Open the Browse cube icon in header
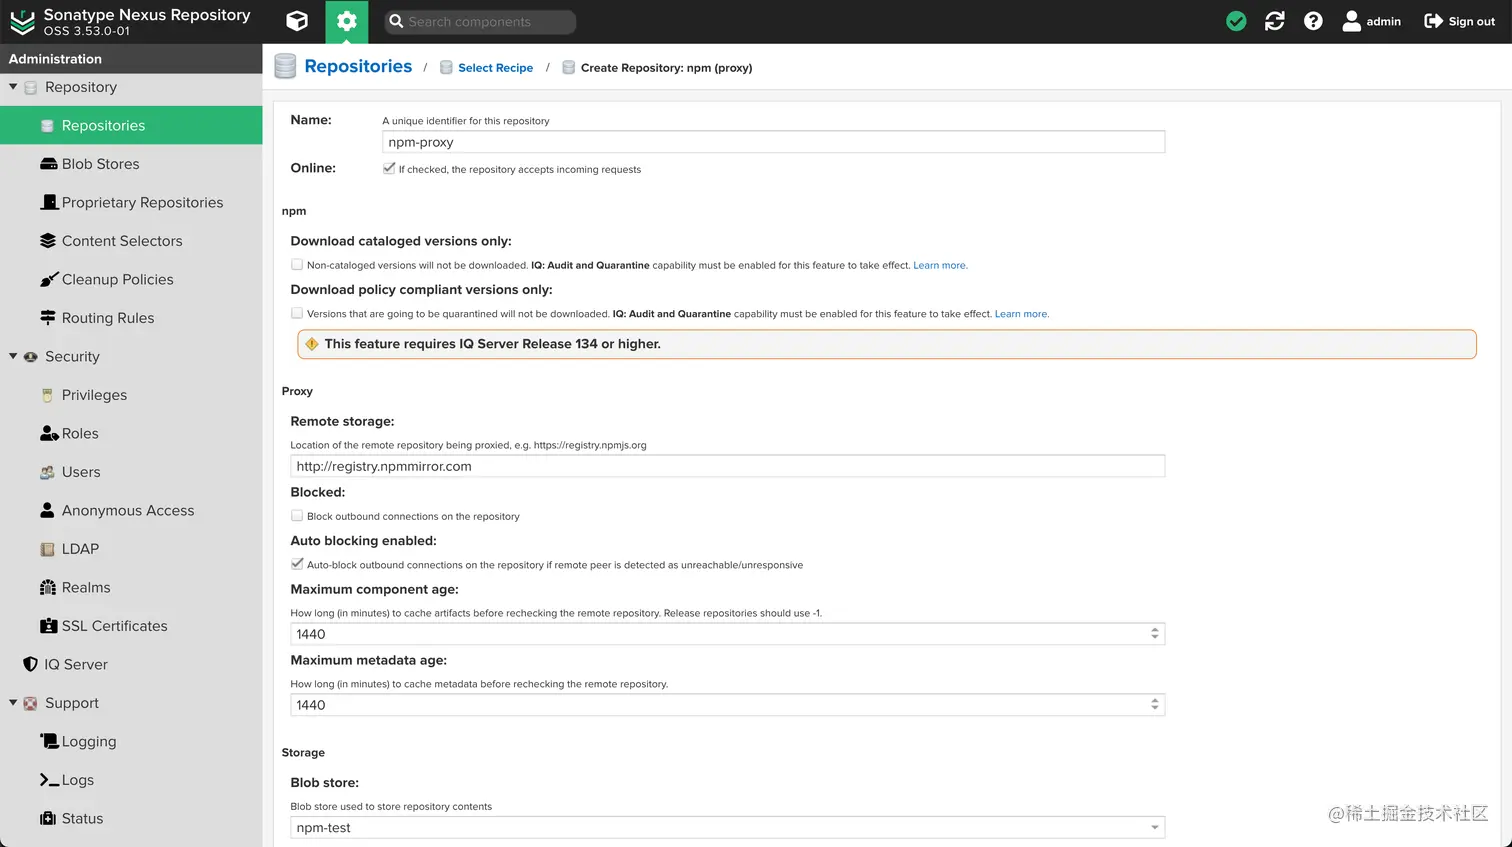Screen dimensions: 1512x847 (297, 21)
